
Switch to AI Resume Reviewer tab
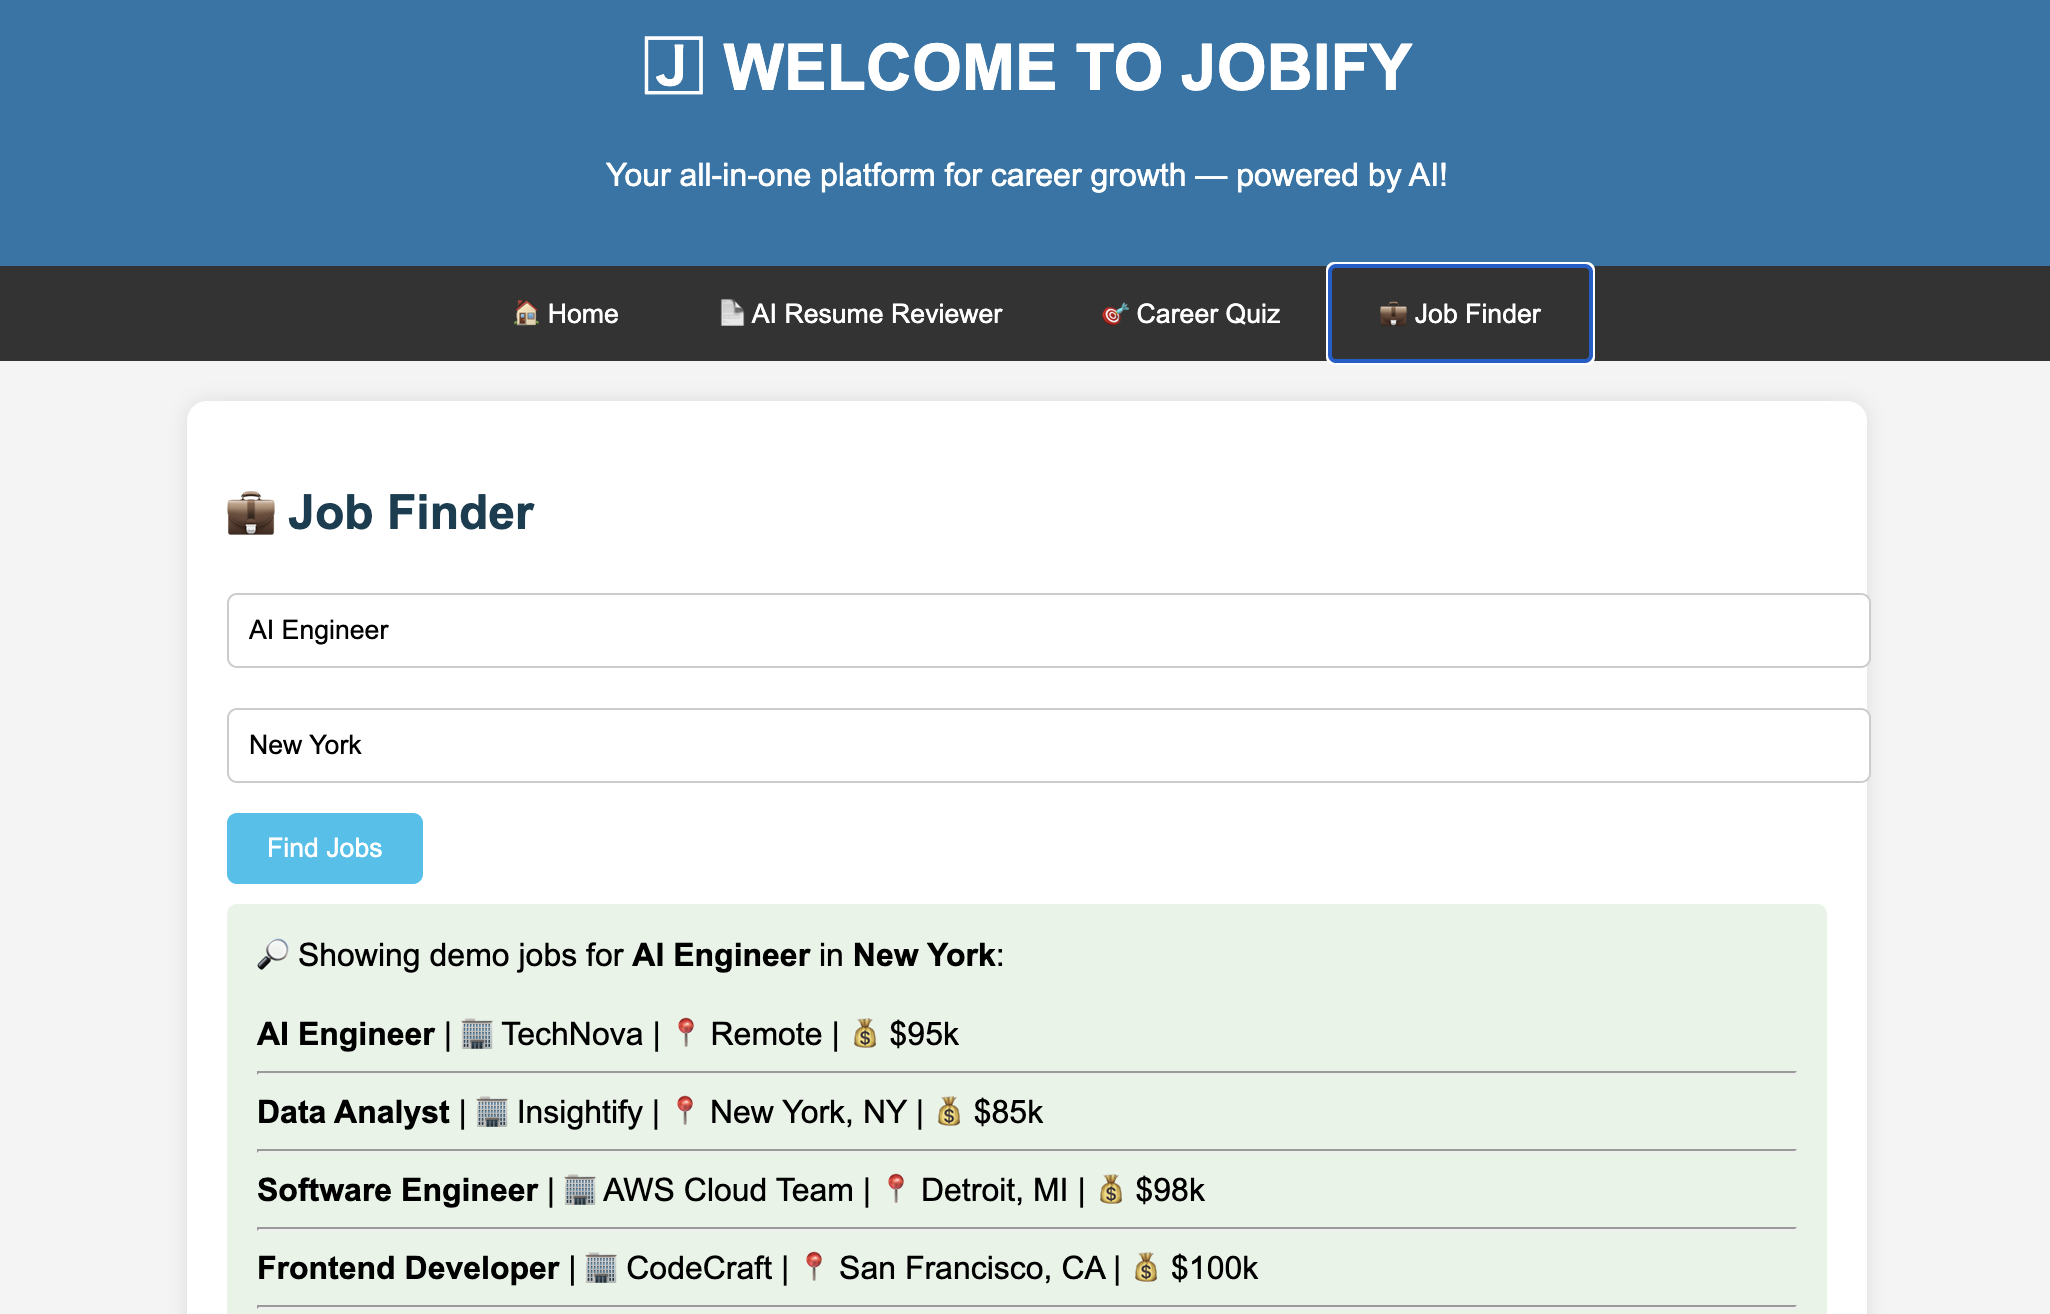(861, 314)
